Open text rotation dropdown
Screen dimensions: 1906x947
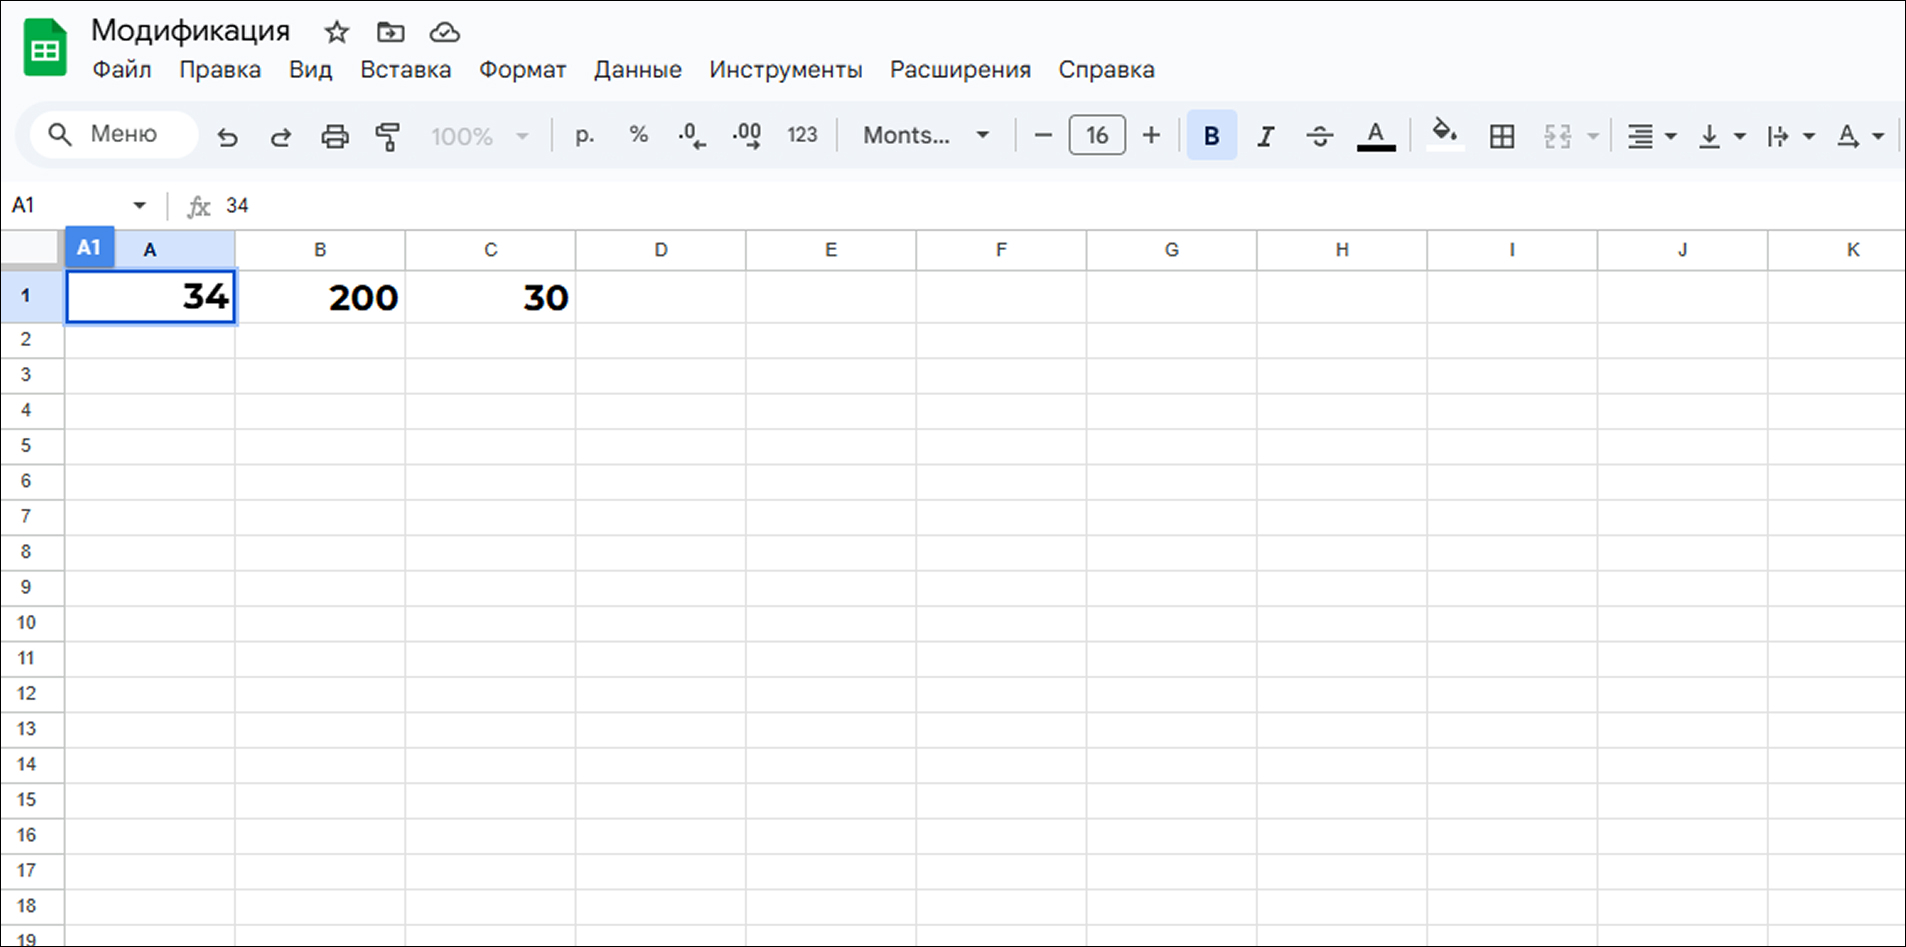coord(1860,136)
